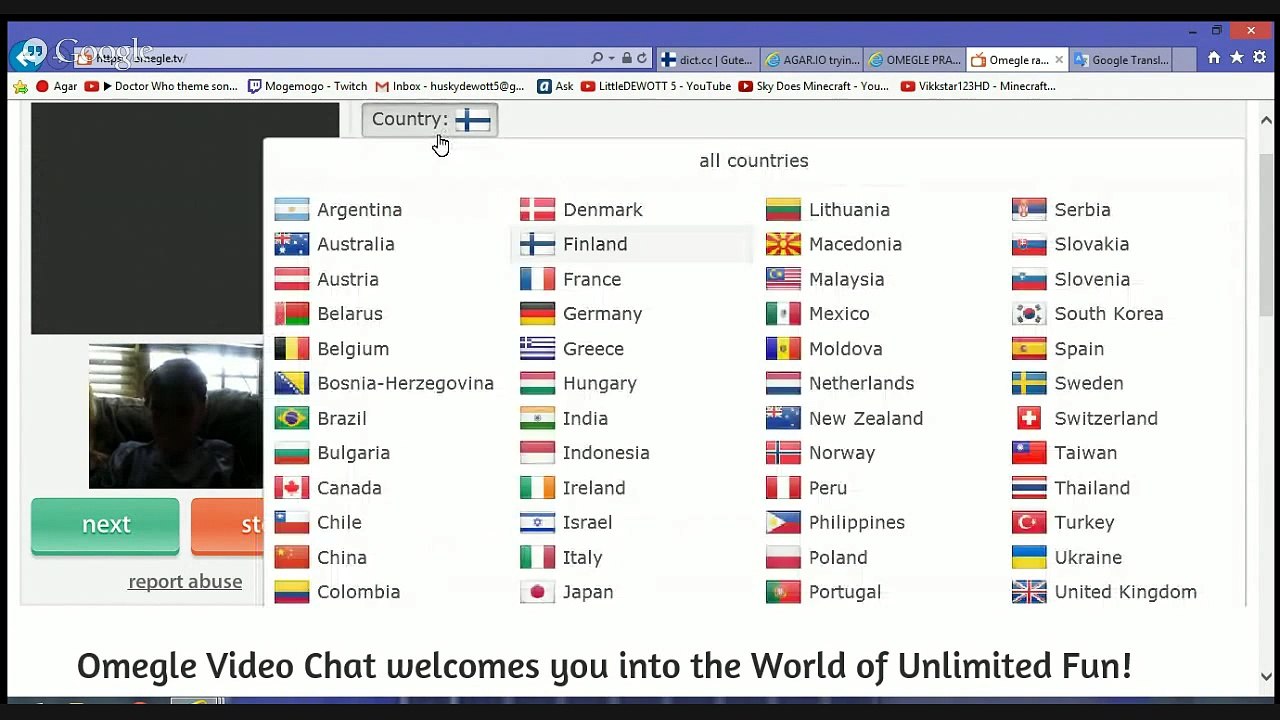
Task: Select Peru country name
Action: point(828,488)
